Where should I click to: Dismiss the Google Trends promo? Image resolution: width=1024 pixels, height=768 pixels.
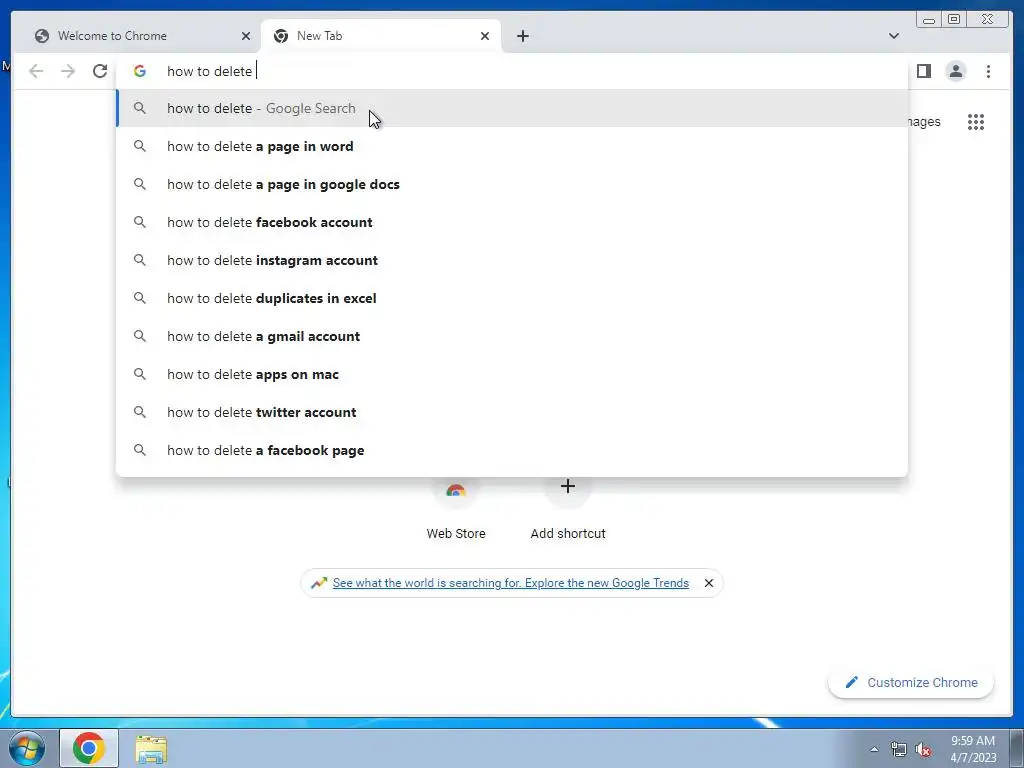click(x=709, y=583)
